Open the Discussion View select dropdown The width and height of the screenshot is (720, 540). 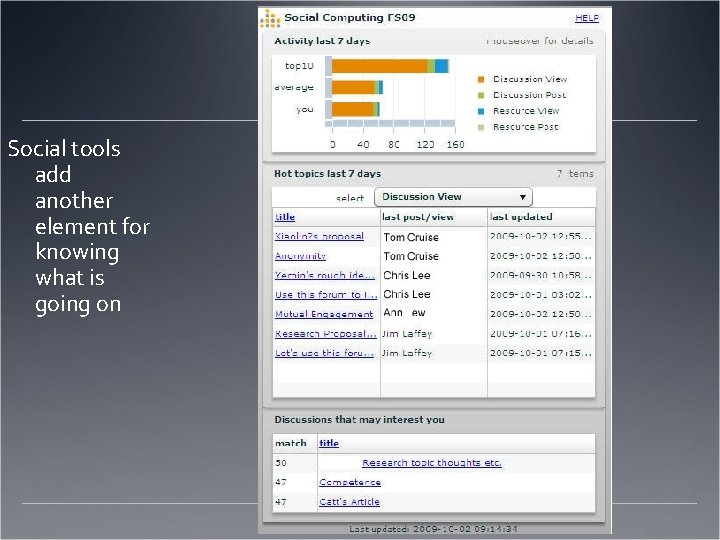click(x=453, y=197)
